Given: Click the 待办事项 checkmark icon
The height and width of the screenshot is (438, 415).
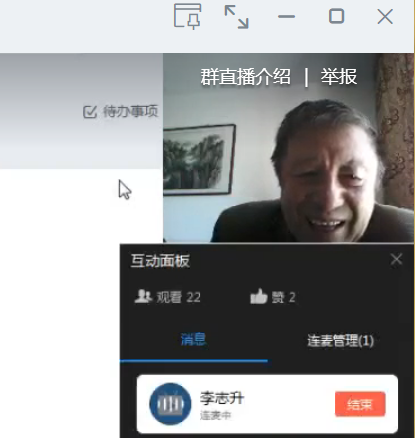Looking at the screenshot, I should 90,112.
